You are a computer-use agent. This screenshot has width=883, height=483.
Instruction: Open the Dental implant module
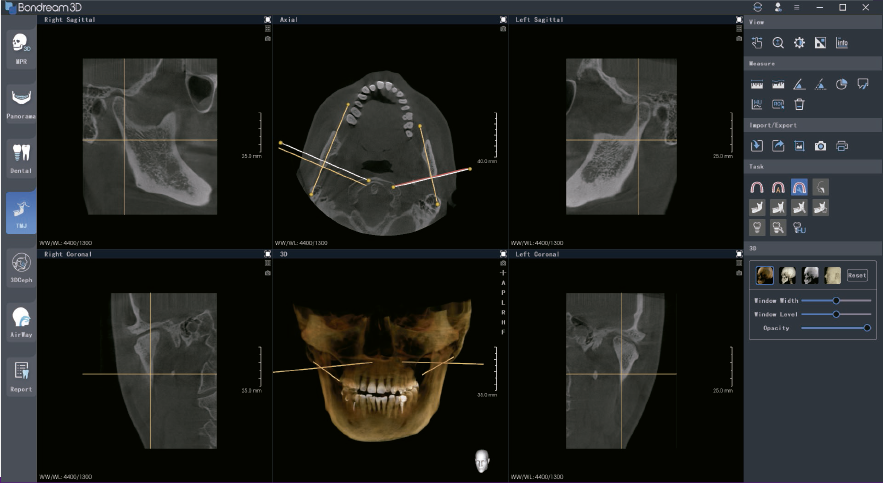20,157
